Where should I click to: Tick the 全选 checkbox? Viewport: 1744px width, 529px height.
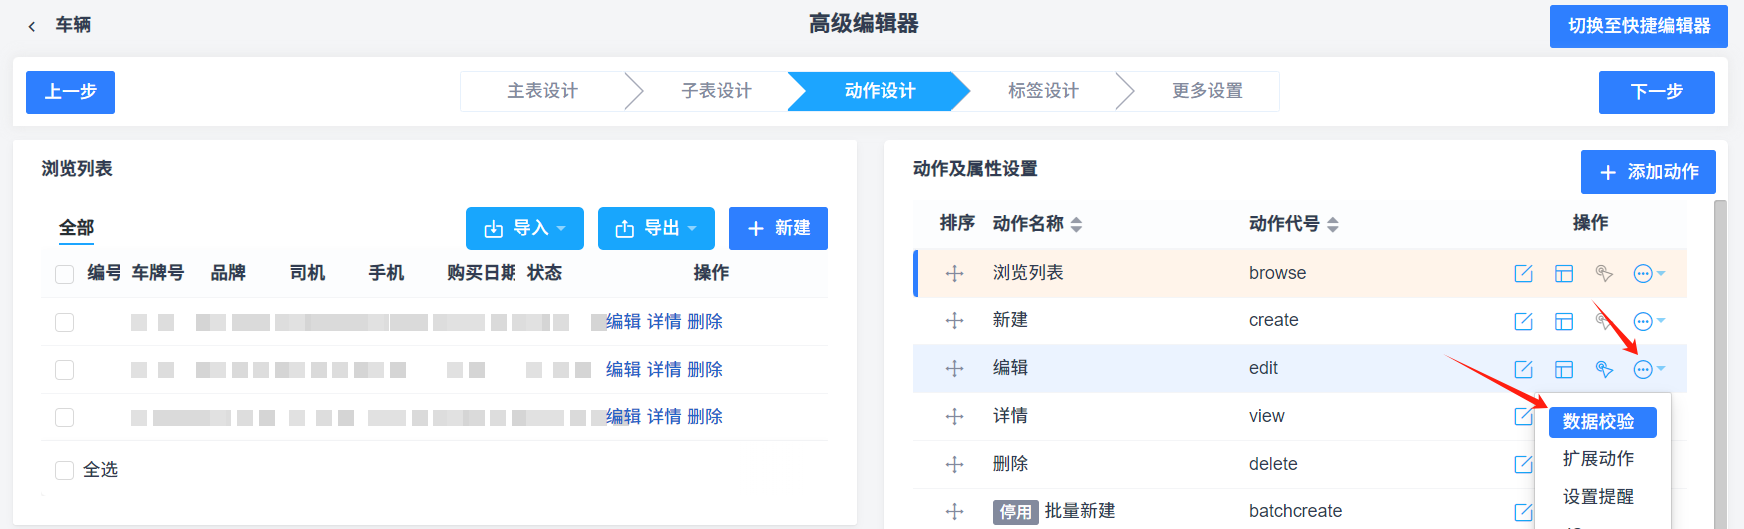pyautogui.click(x=65, y=470)
